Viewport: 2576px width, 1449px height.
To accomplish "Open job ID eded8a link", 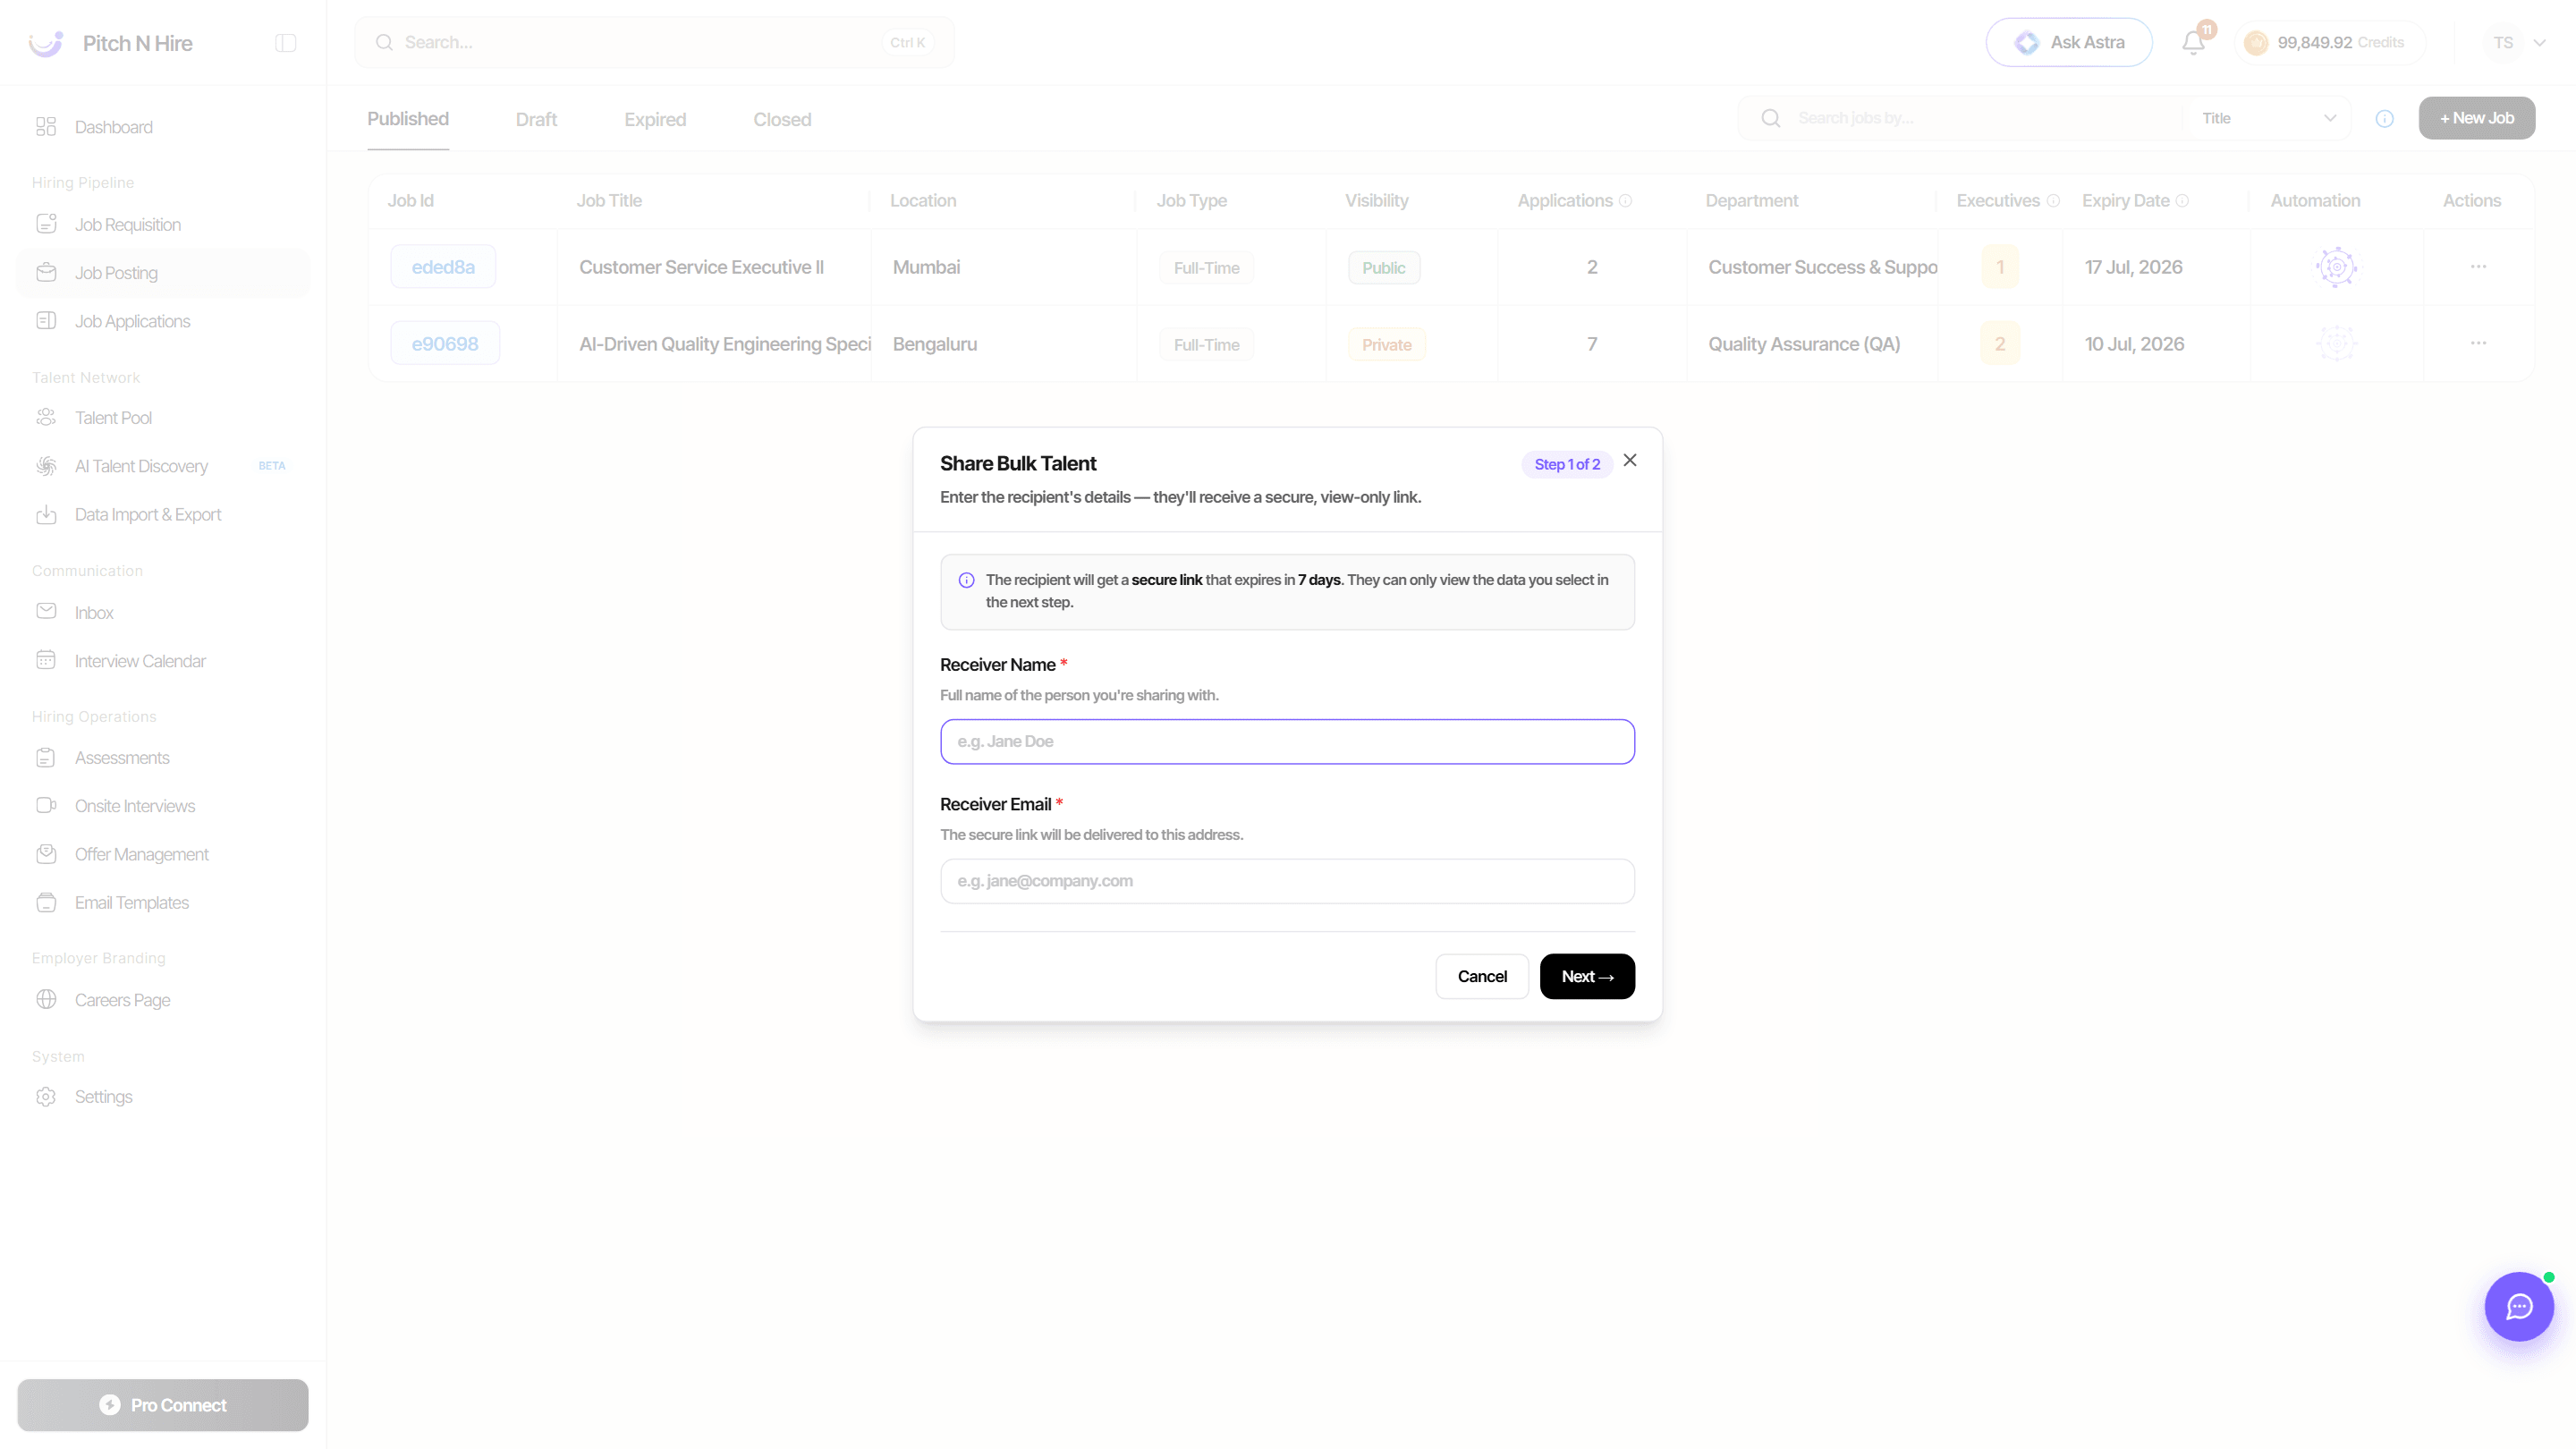I will click(443, 267).
